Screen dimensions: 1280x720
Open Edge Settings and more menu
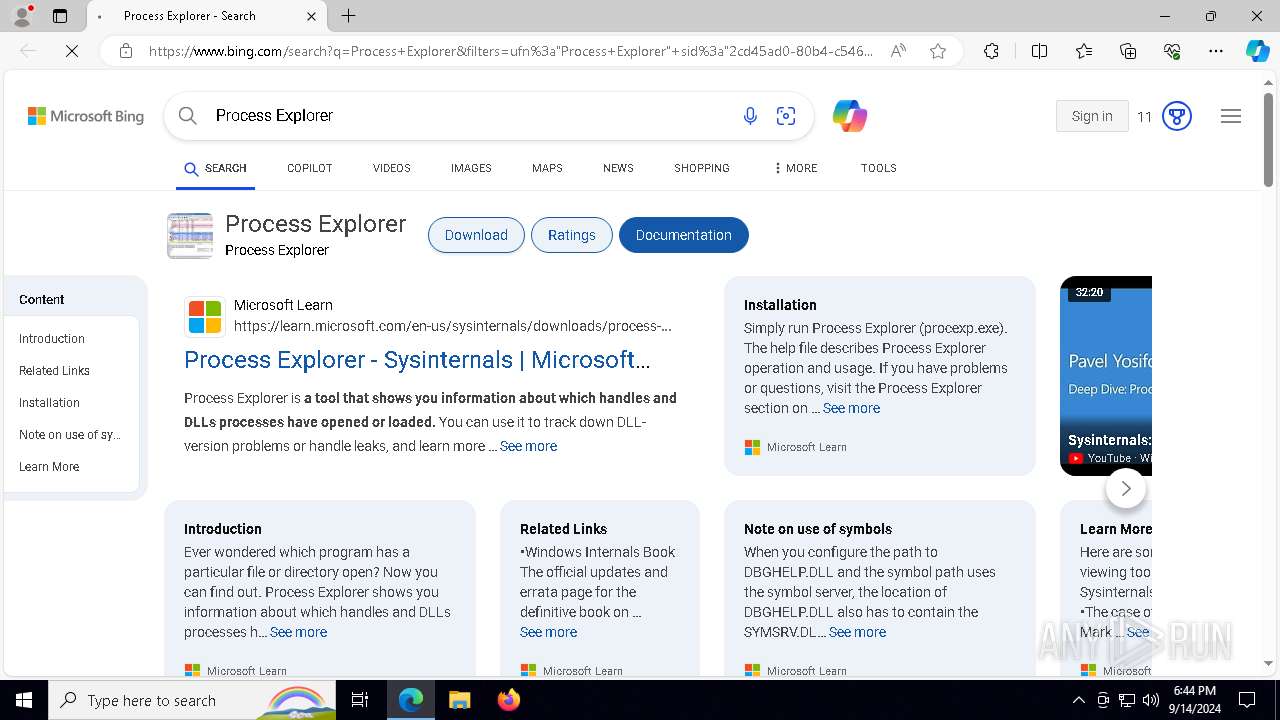[x=1216, y=51]
